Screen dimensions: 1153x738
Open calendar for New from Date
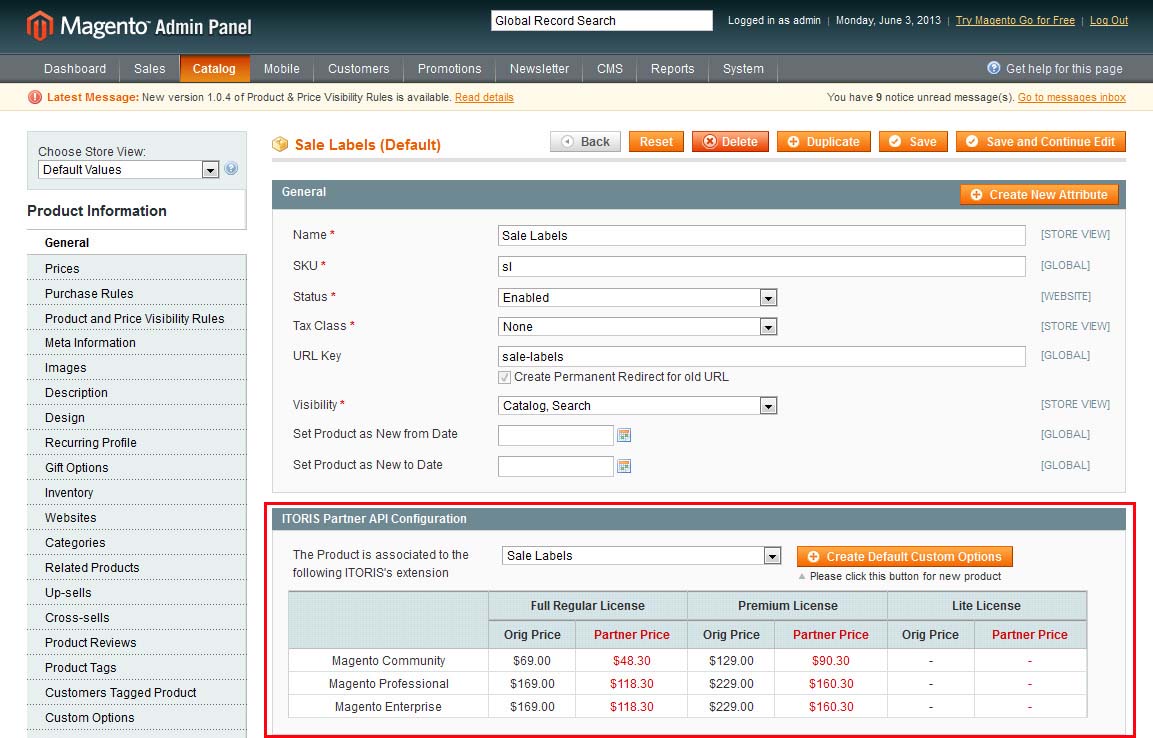point(624,435)
